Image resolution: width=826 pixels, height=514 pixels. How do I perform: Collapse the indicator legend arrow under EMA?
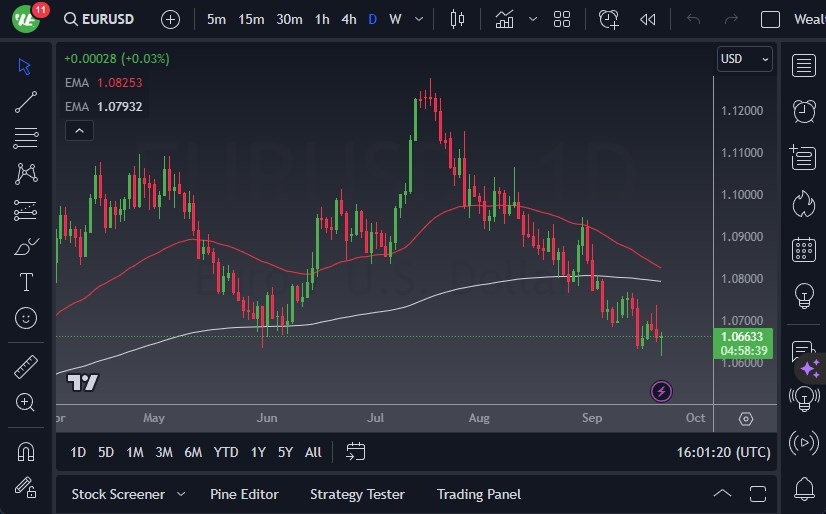pos(78,130)
